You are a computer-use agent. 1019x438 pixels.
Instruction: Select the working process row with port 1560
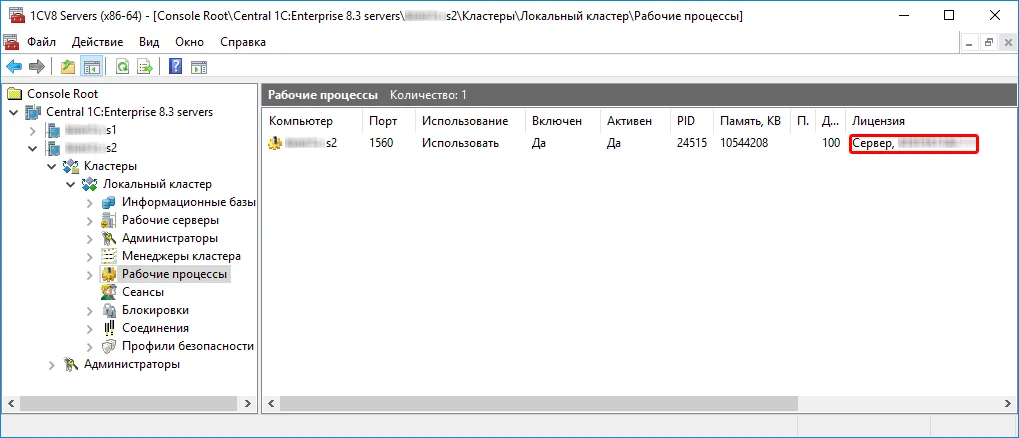[x=639, y=143]
